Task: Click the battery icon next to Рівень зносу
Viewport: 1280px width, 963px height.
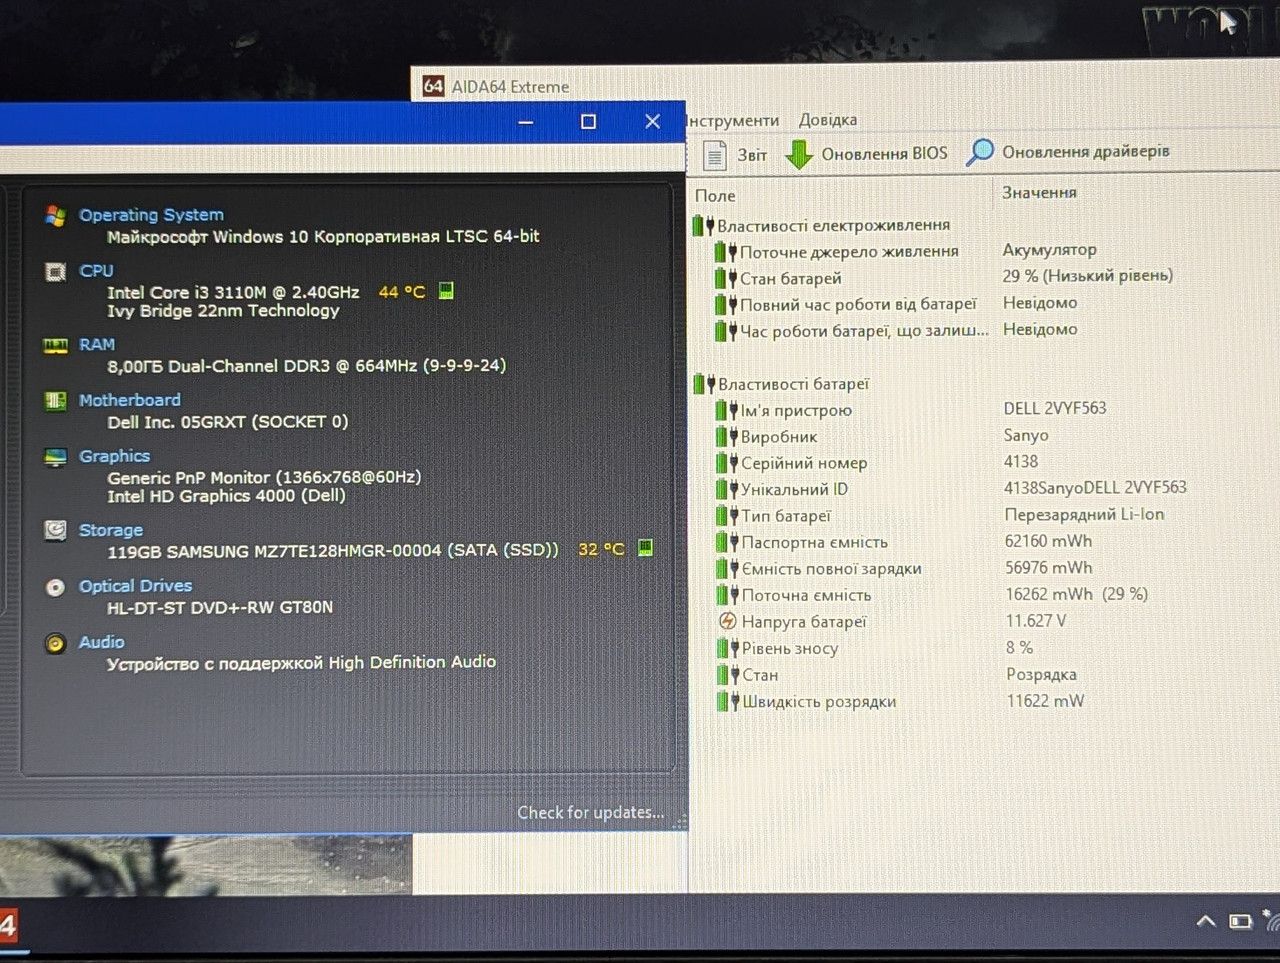Action: pos(728,648)
